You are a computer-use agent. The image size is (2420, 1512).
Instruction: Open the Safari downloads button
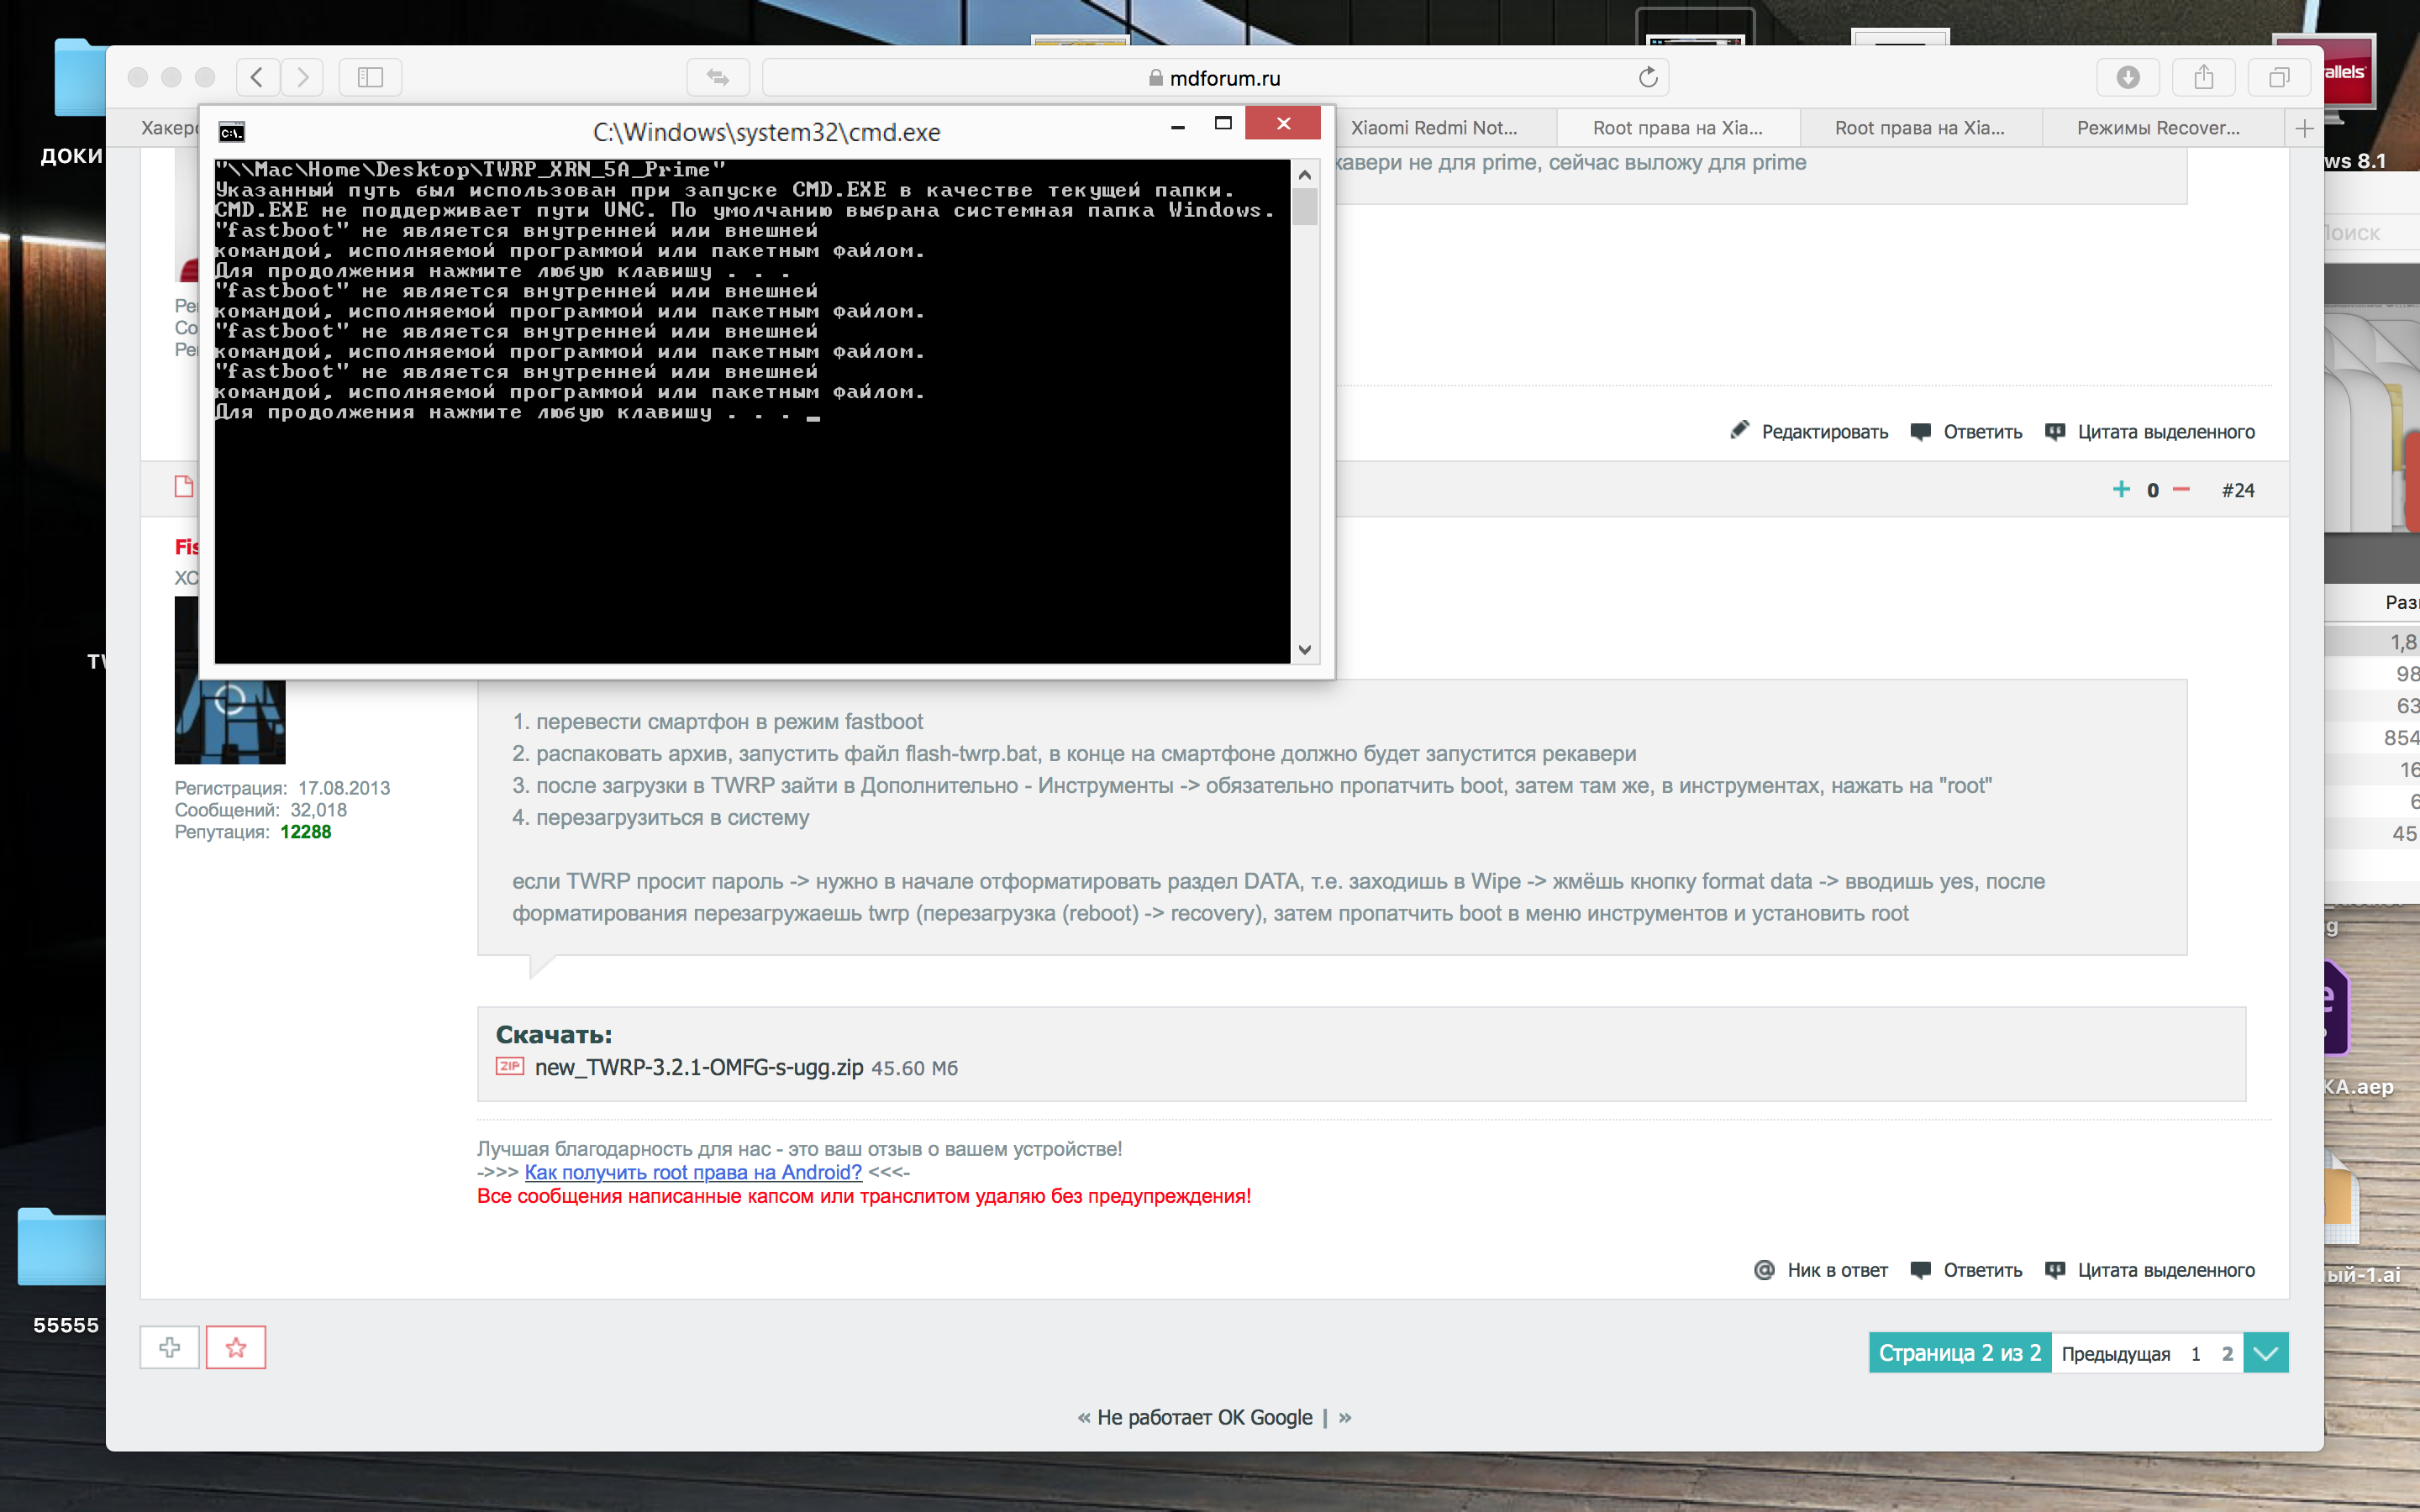tap(2127, 77)
